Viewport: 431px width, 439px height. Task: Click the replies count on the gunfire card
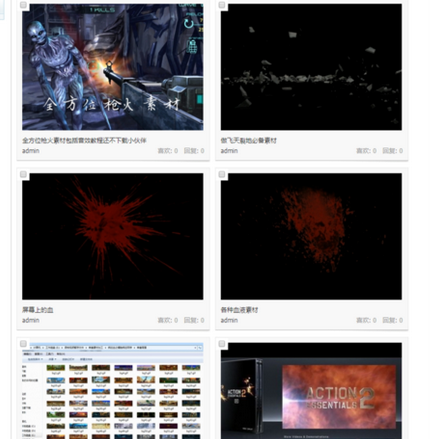[x=194, y=151]
